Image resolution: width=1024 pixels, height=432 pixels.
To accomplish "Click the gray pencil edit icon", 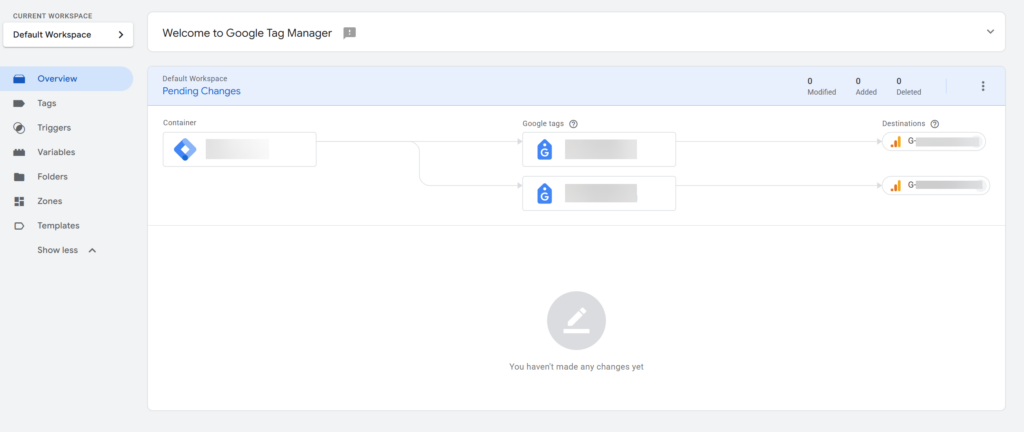I will coord(576,320).
